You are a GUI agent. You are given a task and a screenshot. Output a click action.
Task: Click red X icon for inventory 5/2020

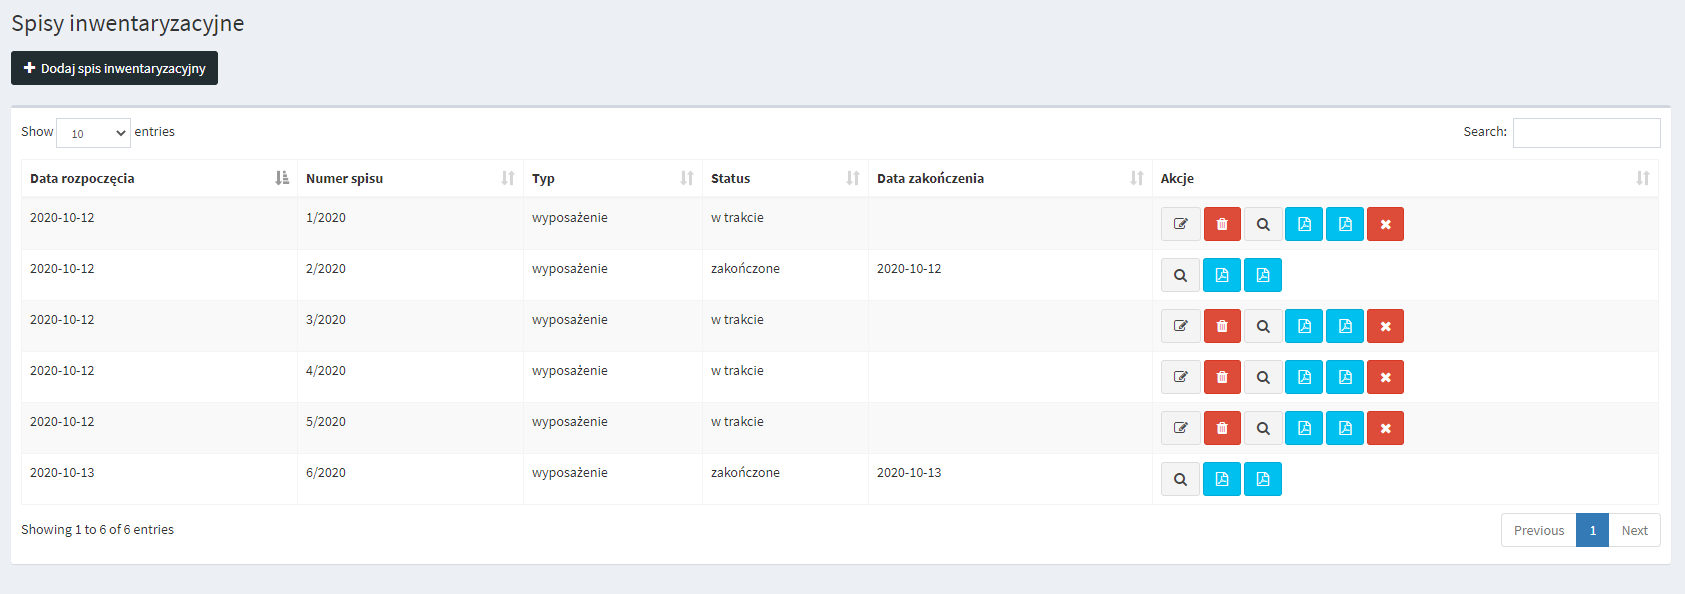[1385, 428]
